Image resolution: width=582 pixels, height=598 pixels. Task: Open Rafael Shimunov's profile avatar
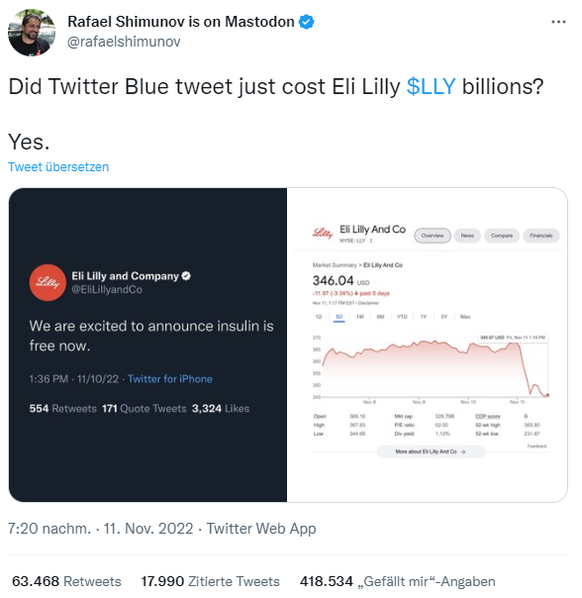coord(31,32)
